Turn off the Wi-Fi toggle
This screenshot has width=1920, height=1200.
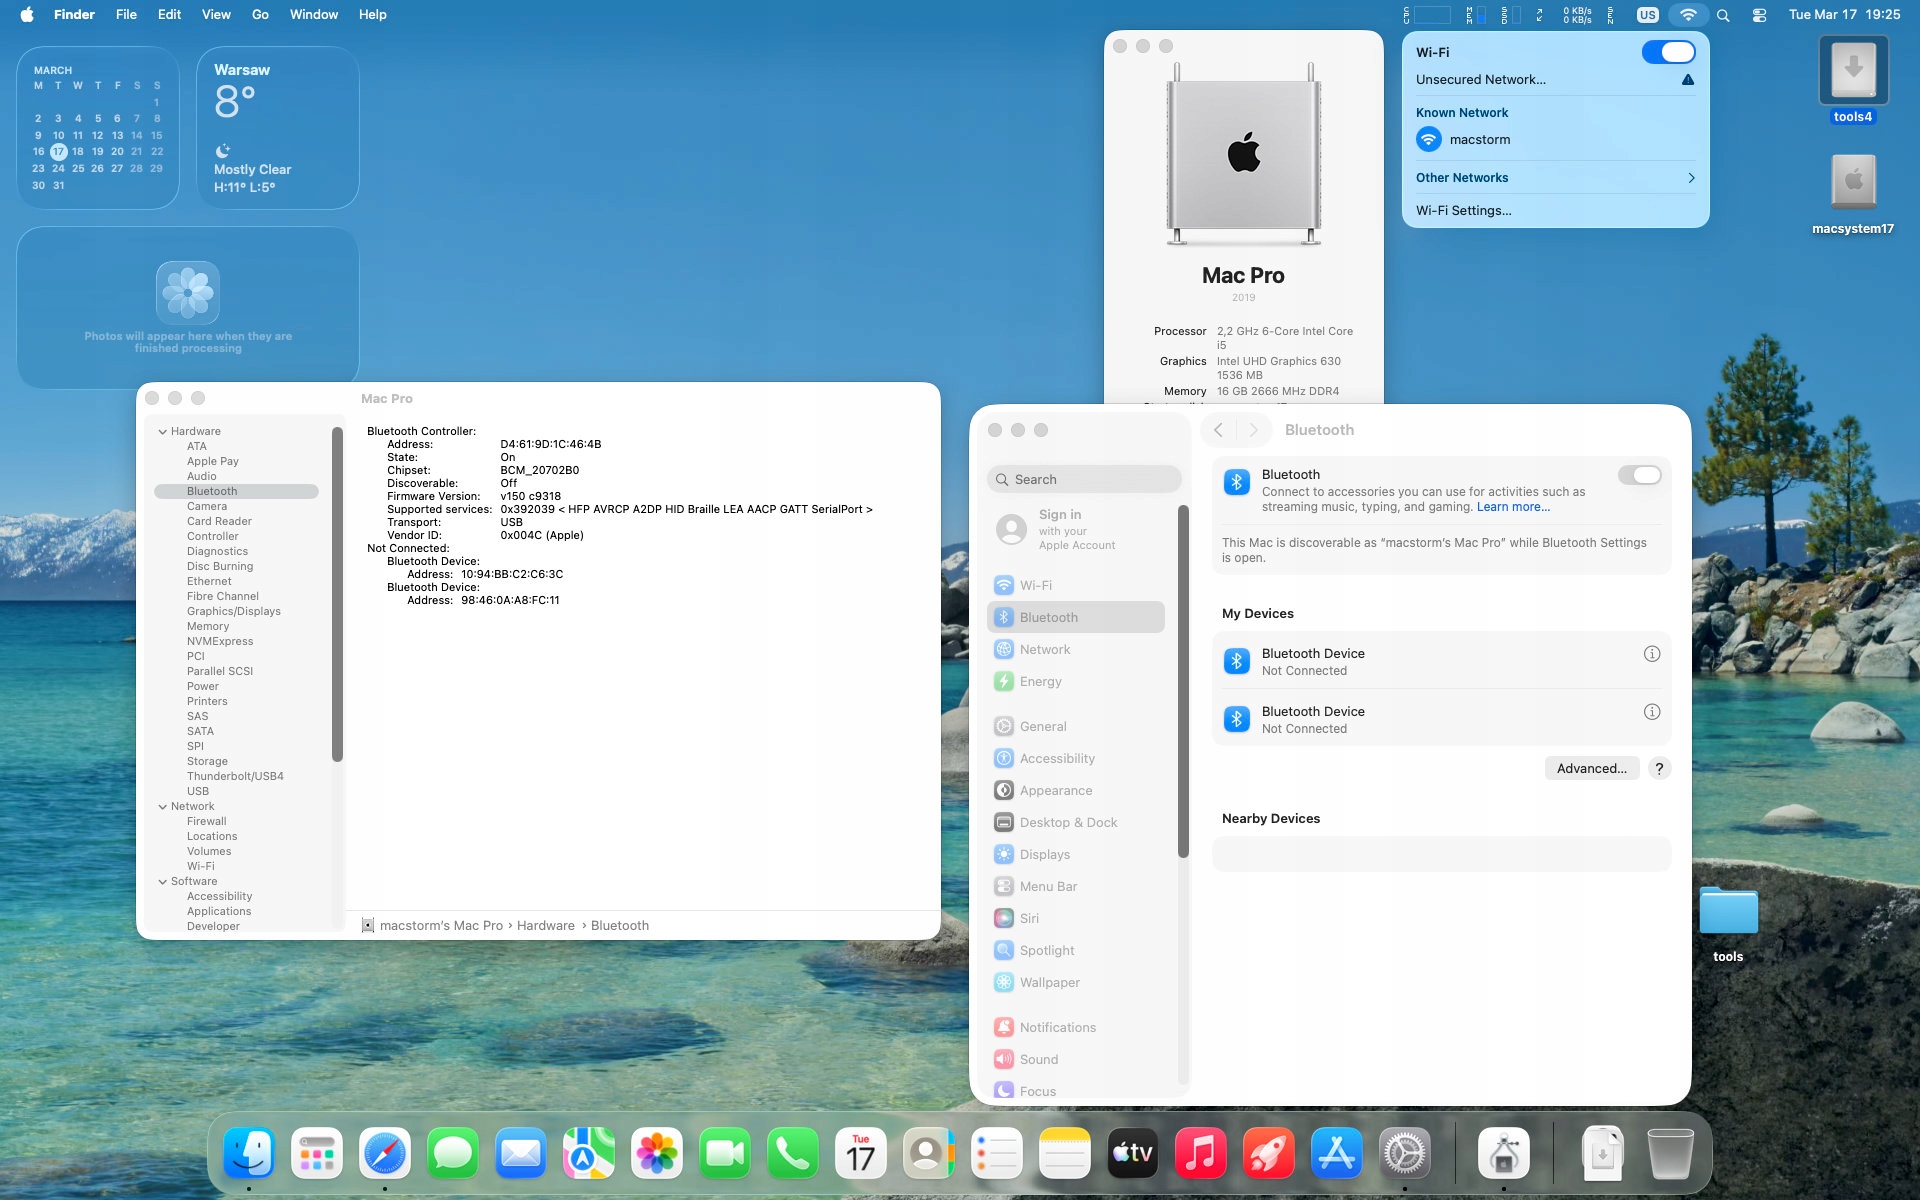coord(1668,52)
